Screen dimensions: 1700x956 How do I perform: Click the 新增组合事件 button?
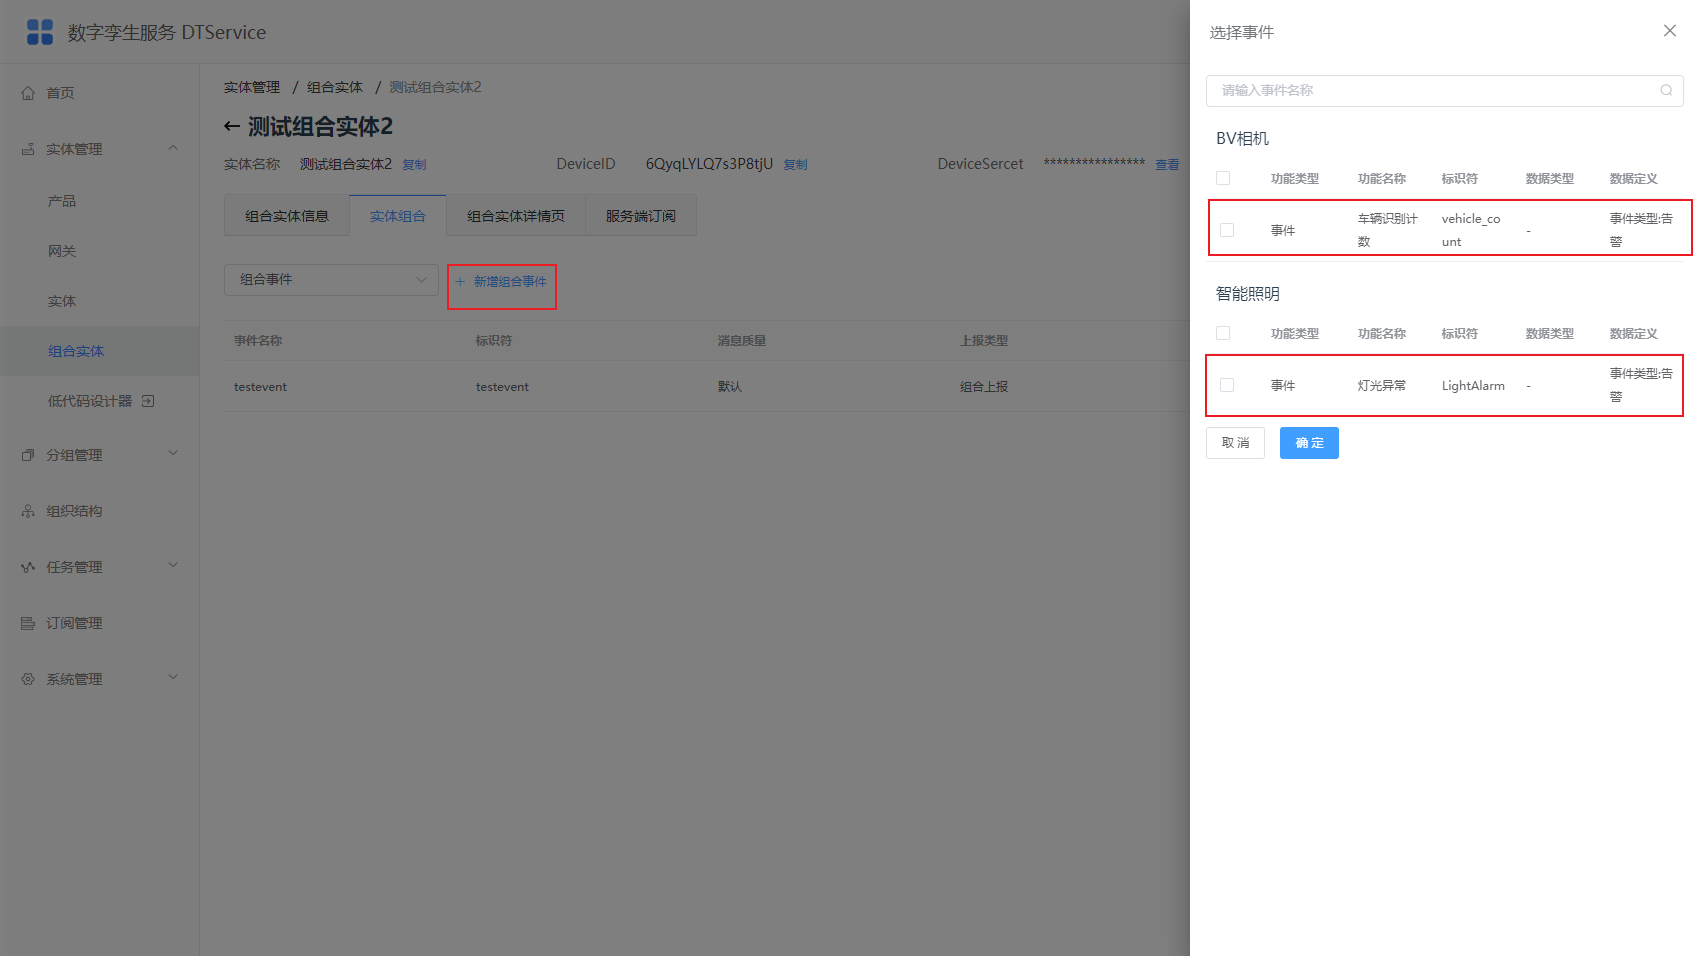(x=502, y=282)
